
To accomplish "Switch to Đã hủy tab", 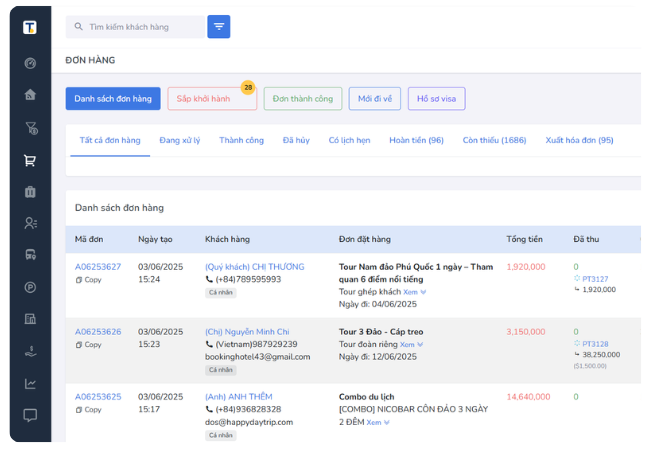I will tap(296, 140).
